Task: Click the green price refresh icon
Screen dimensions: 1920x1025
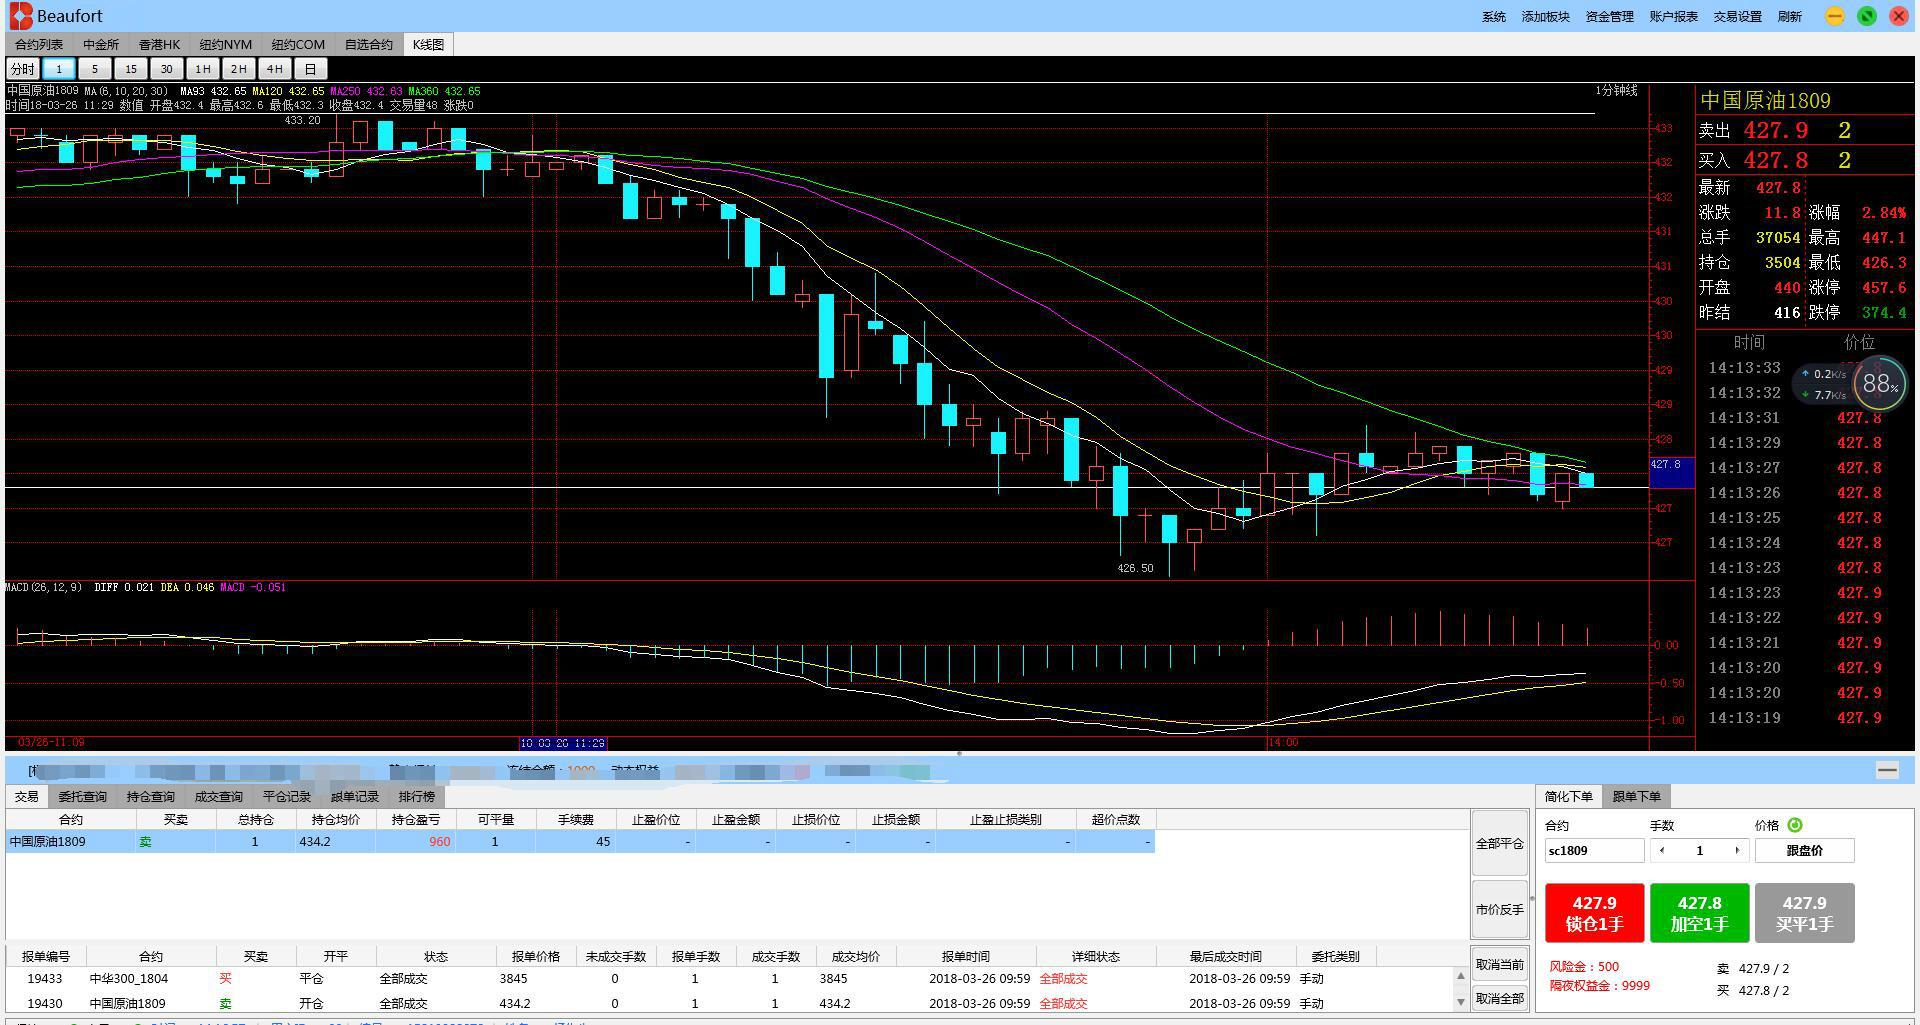Action: [x=1795, y=825]
